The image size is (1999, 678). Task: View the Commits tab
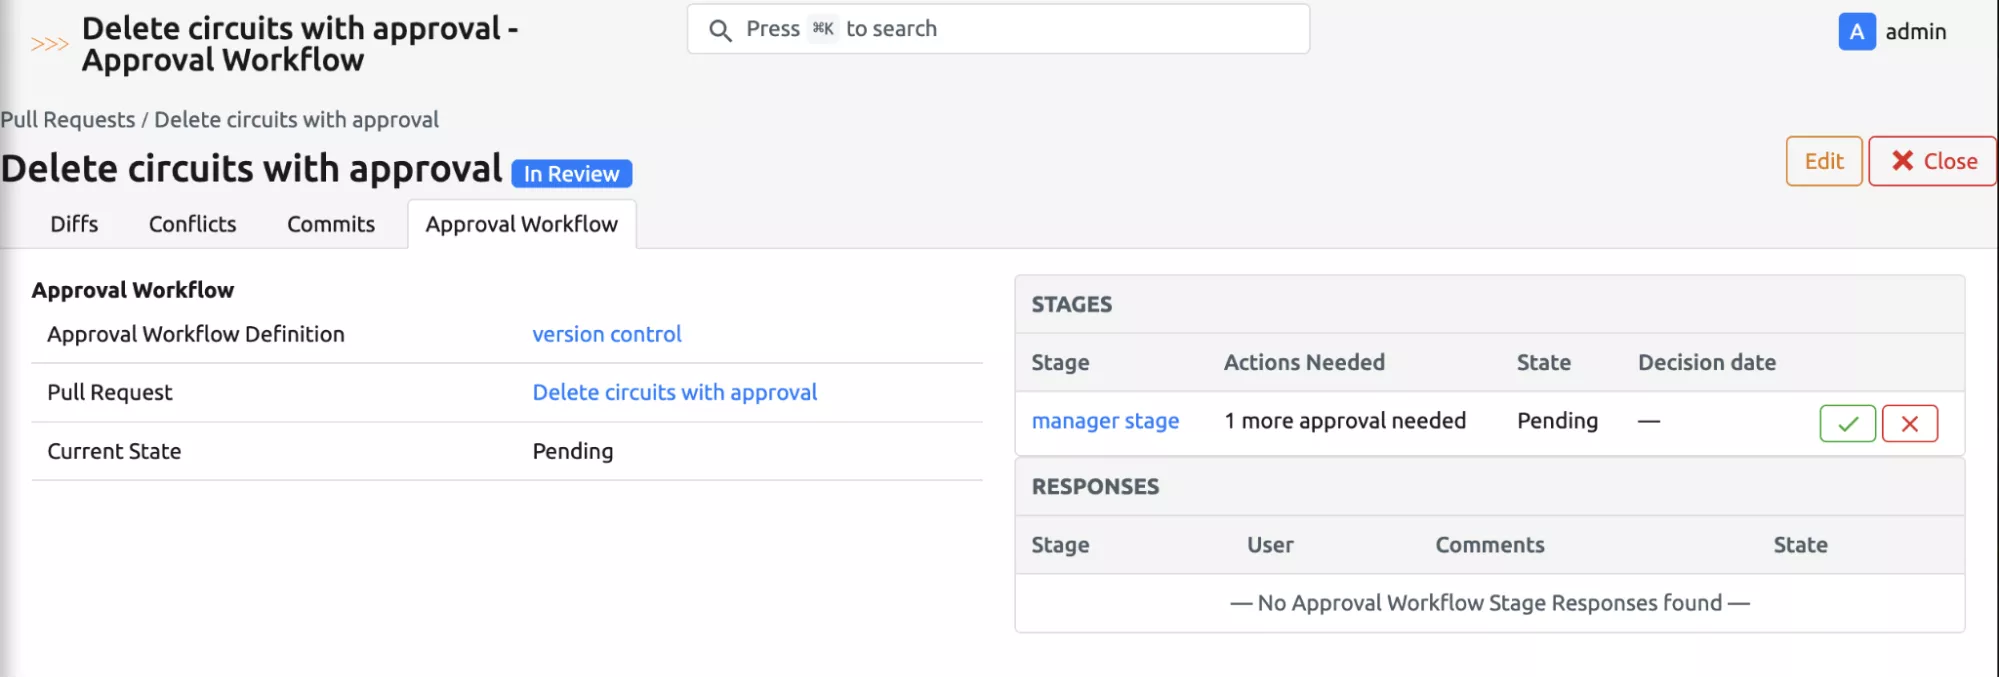(331, 224)
